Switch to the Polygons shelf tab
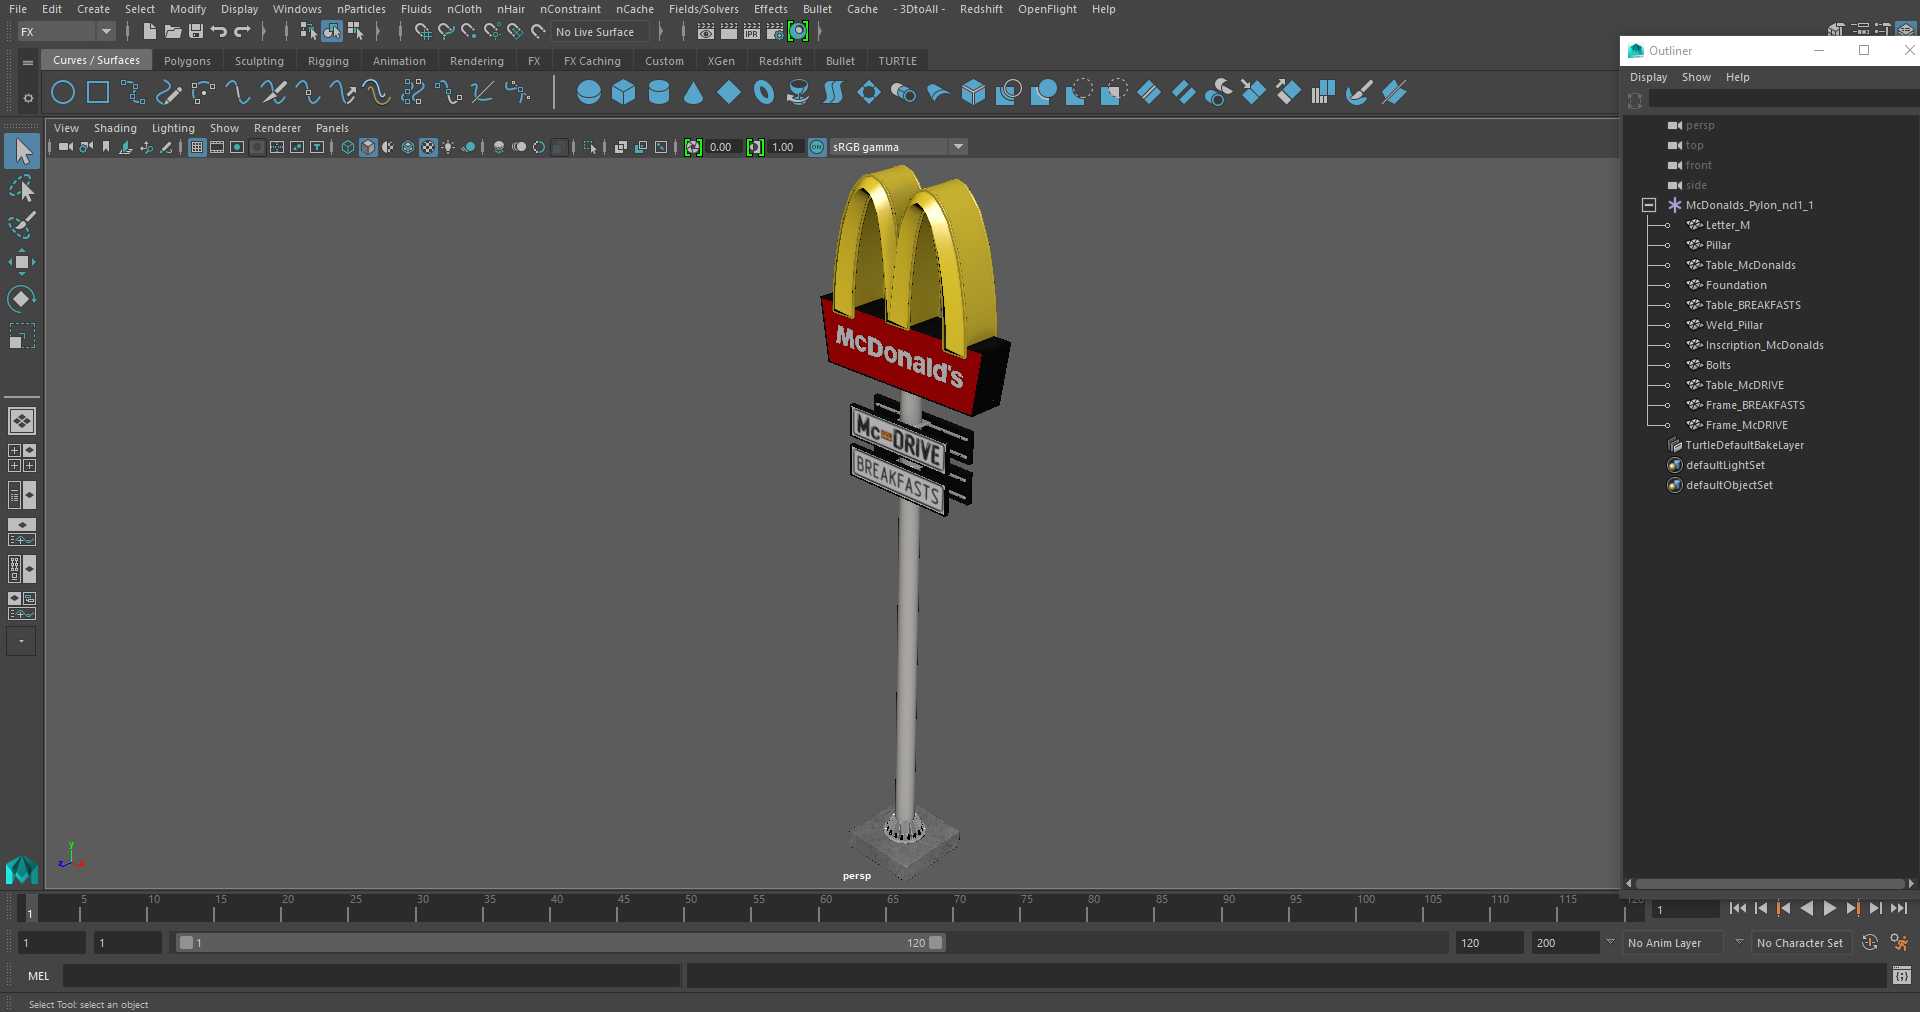The image size is (1920, 1012). tap(187, 61)
